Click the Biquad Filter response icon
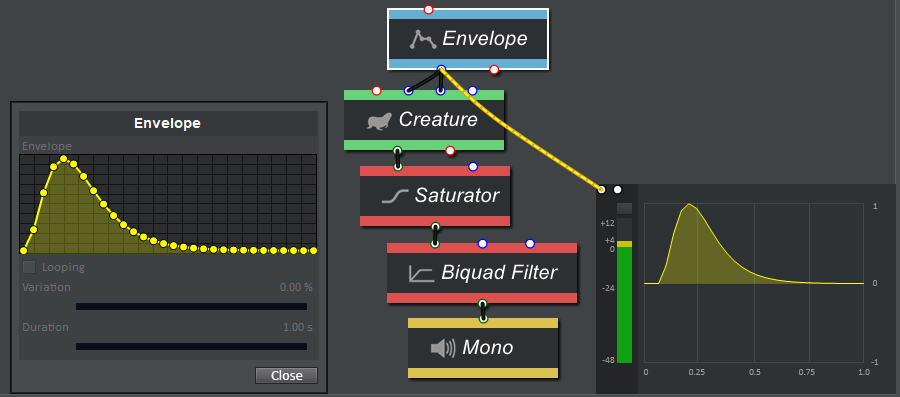Image resolution: width=900 pixels, height=397 pixels. 421,273
